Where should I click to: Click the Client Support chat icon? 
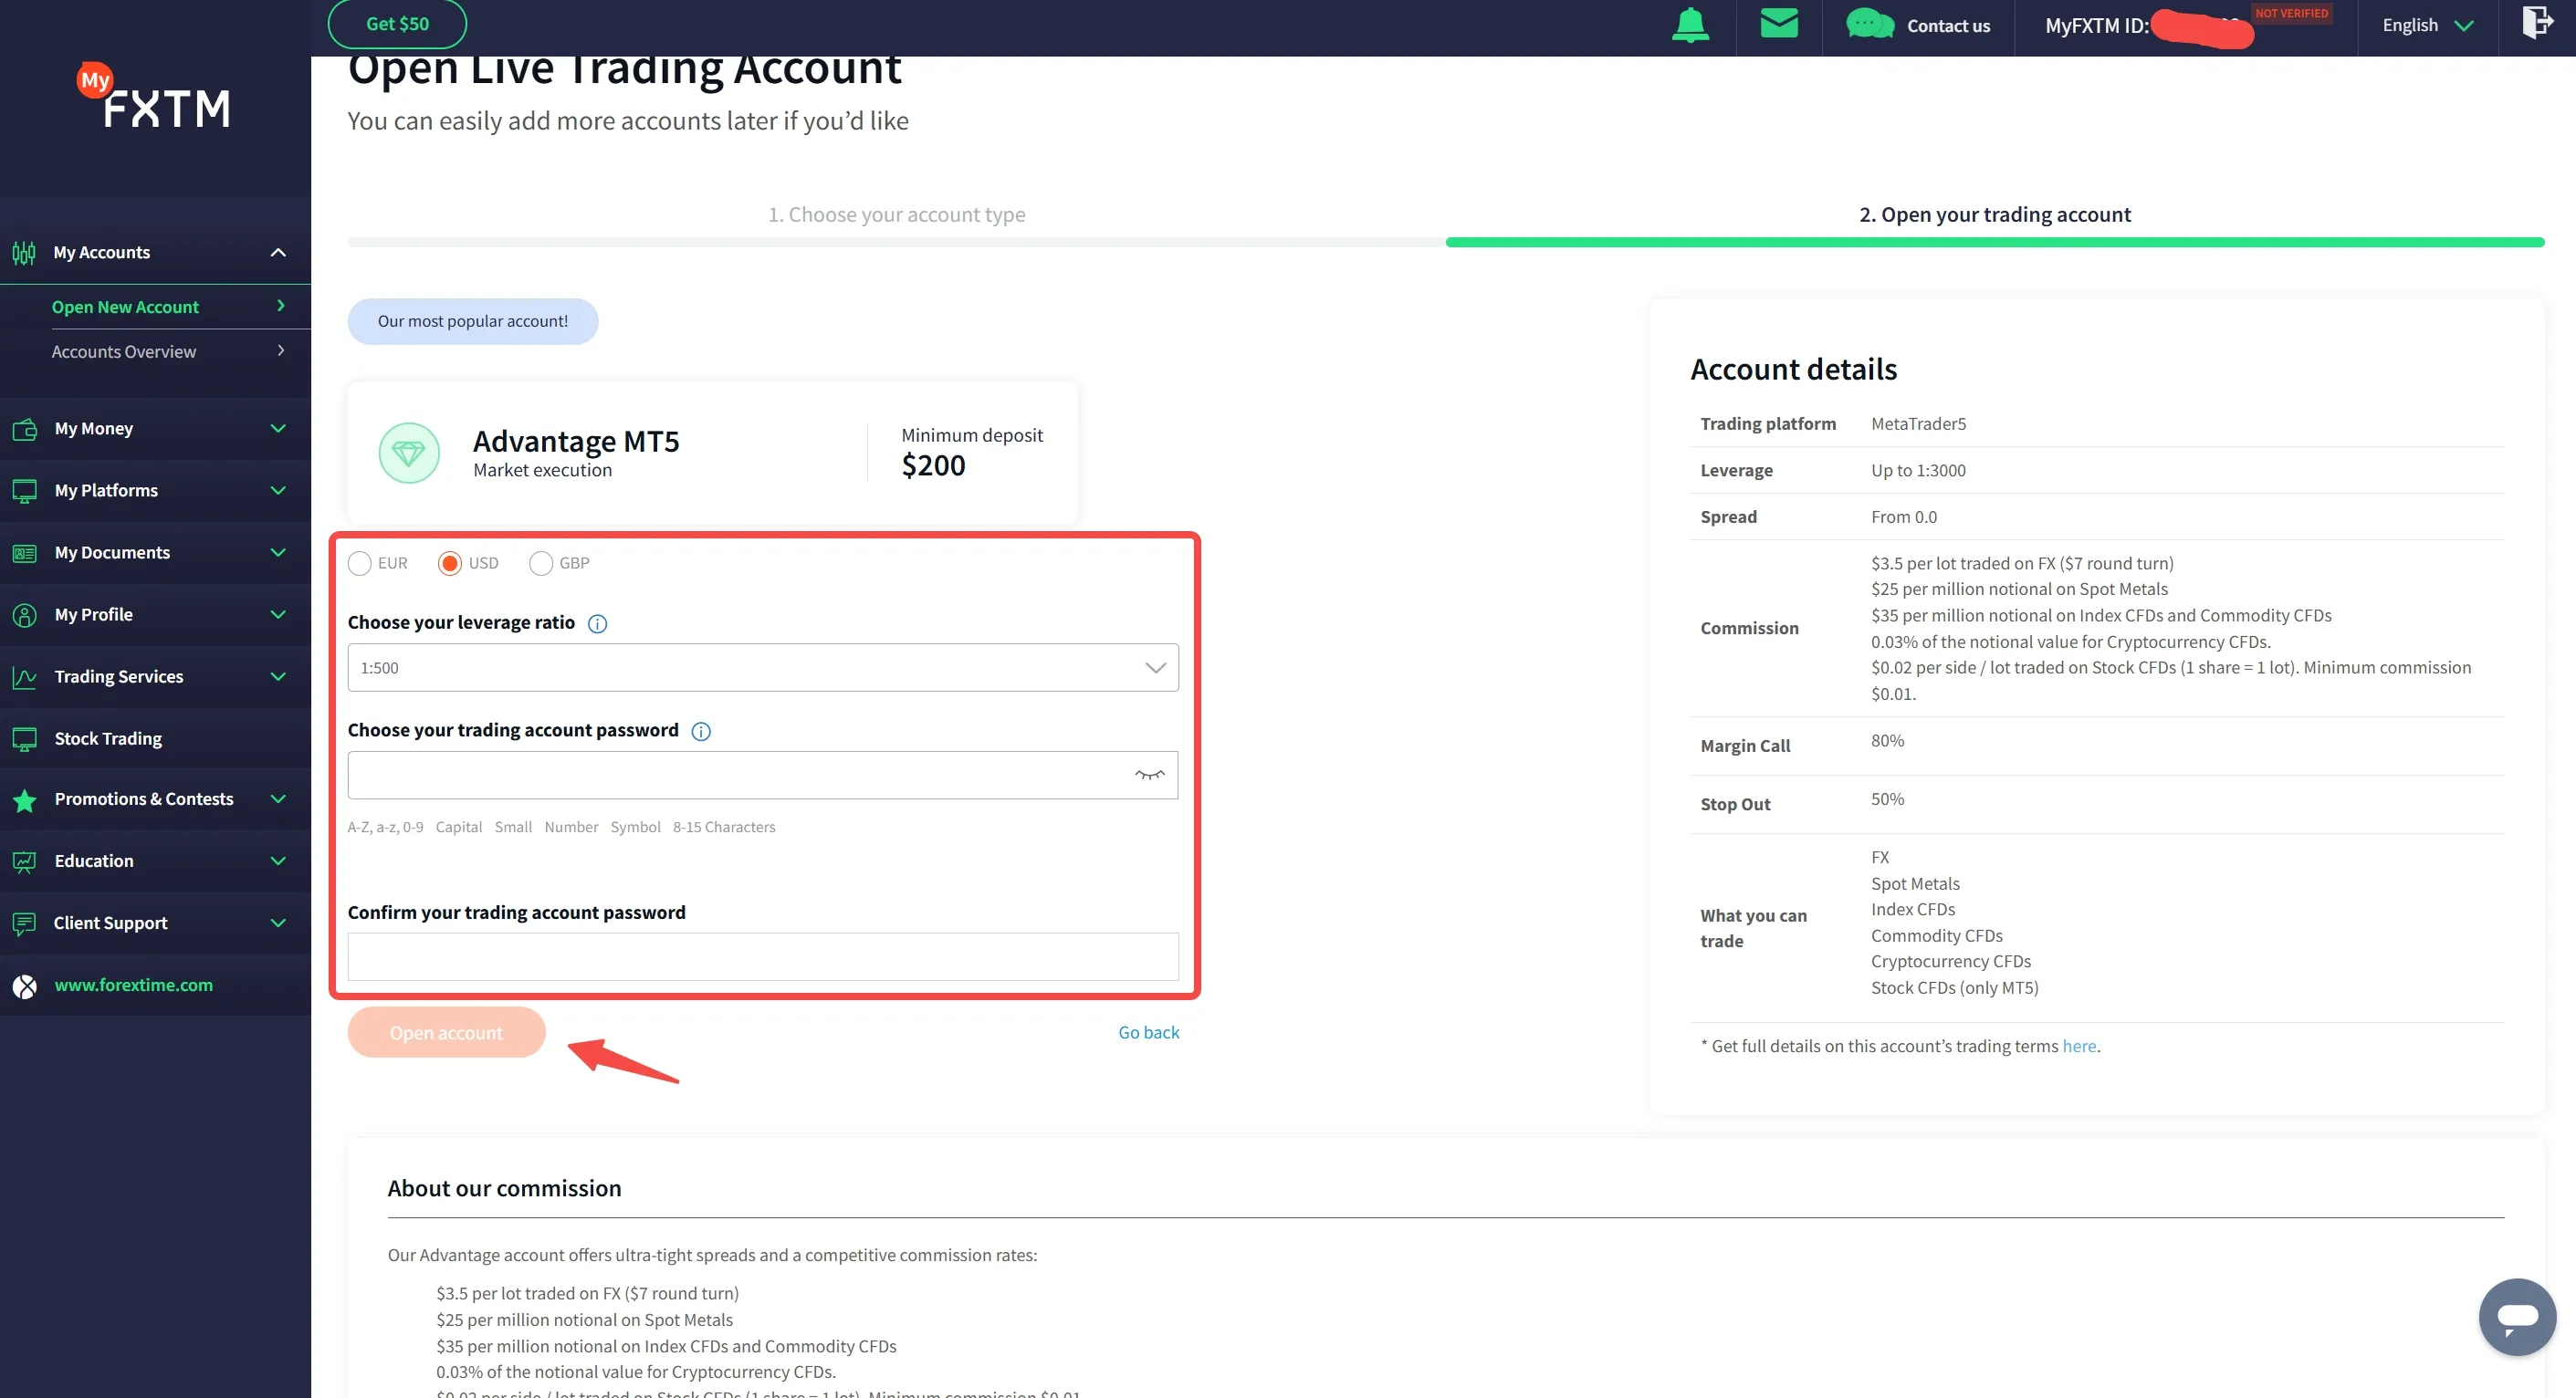25,923
